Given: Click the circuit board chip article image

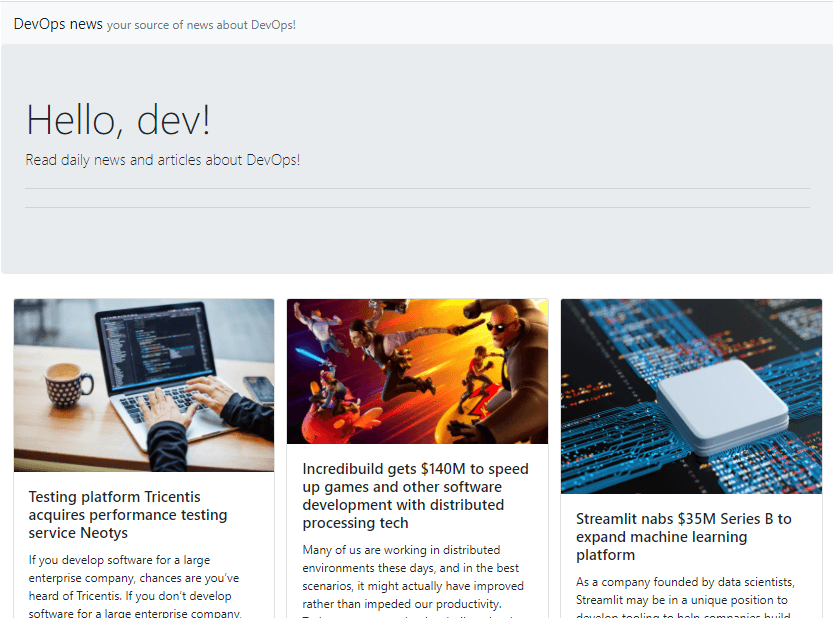Looking at the screenshot, I should tap(690, 396).
